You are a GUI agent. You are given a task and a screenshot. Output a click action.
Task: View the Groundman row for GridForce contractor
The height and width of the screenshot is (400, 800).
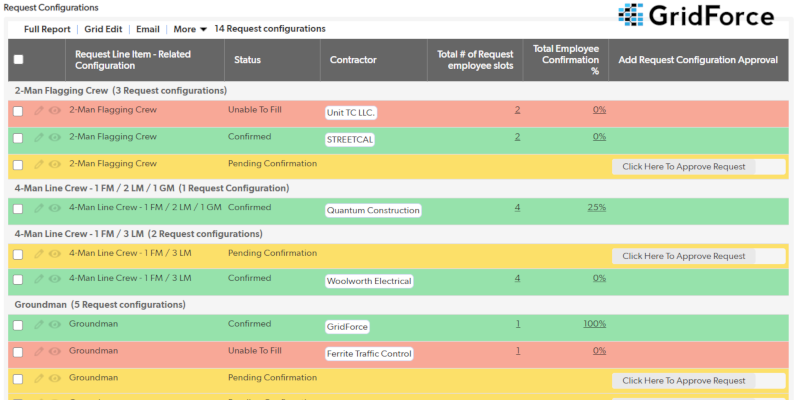[x=55, y=324]
